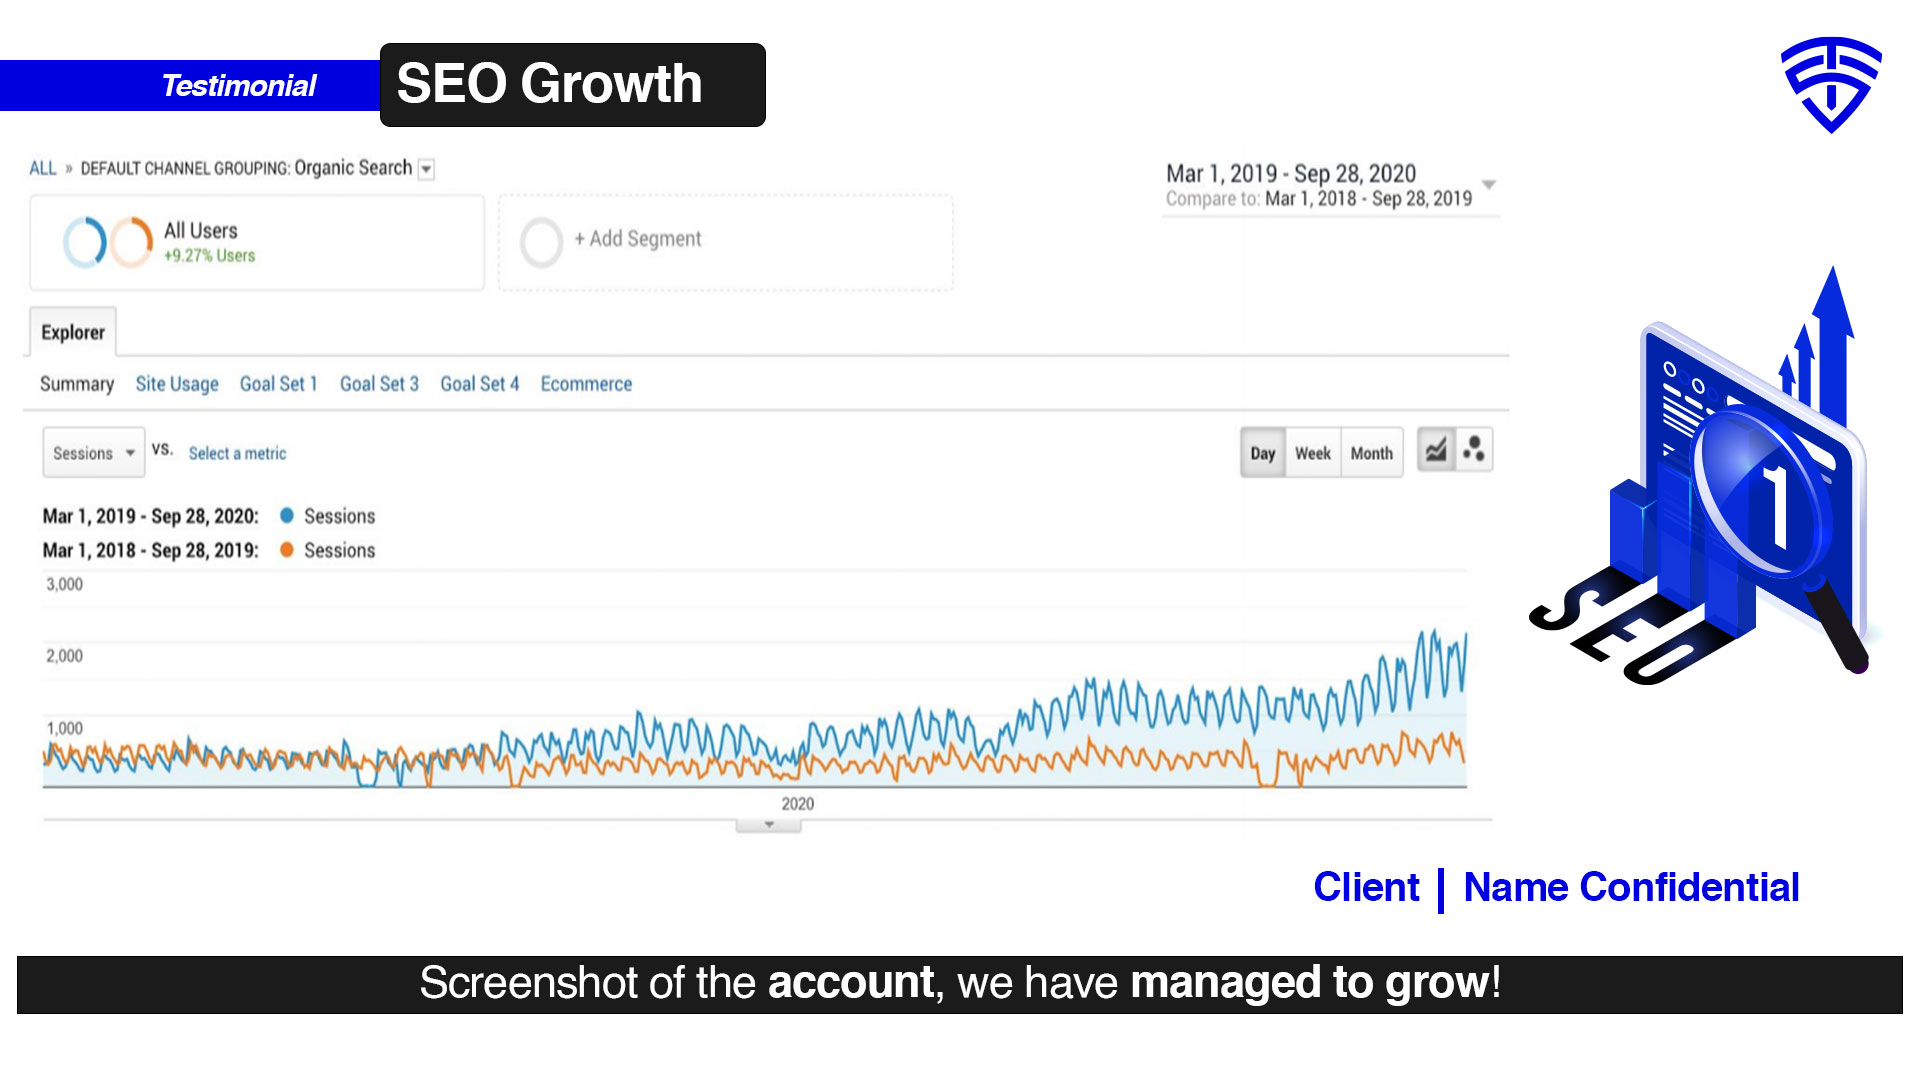Open the Site Usage tab
This screenshot has width=1920, height=1080.
177,384
